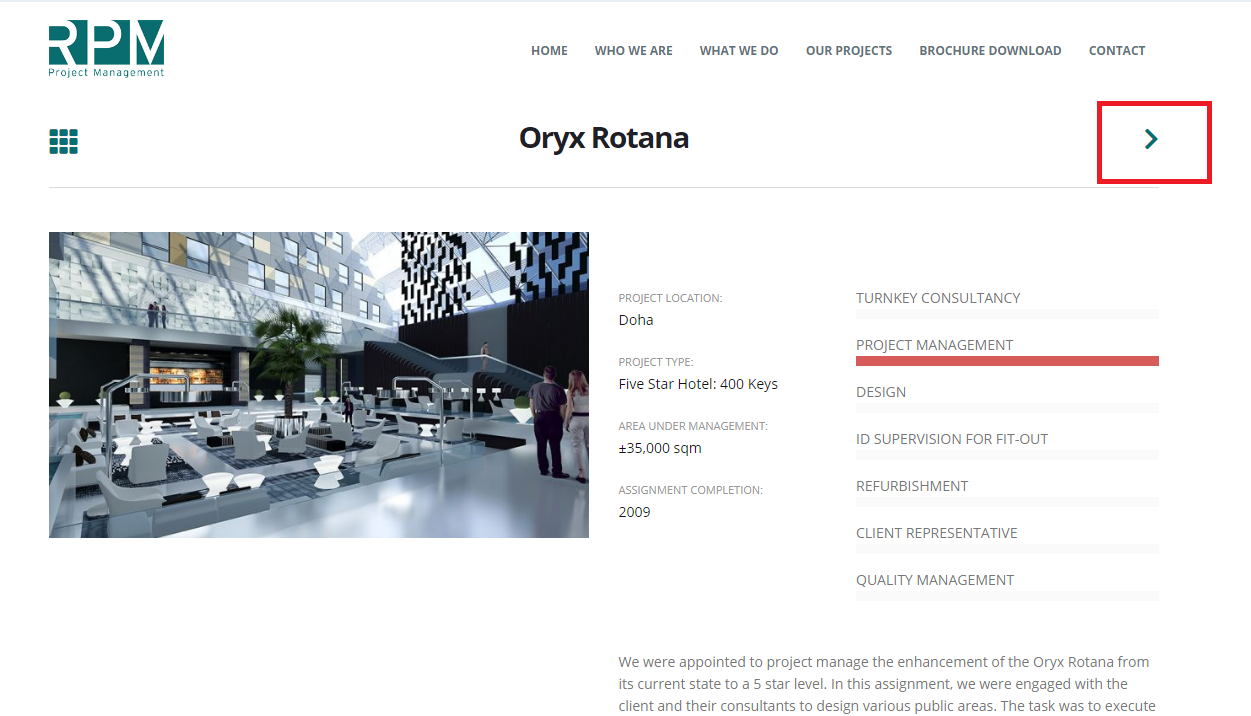This screenshot has width=1251, height=716.
Task: Click the Five Star Hotel: 400 Keys text
Action: click(698, 384)
